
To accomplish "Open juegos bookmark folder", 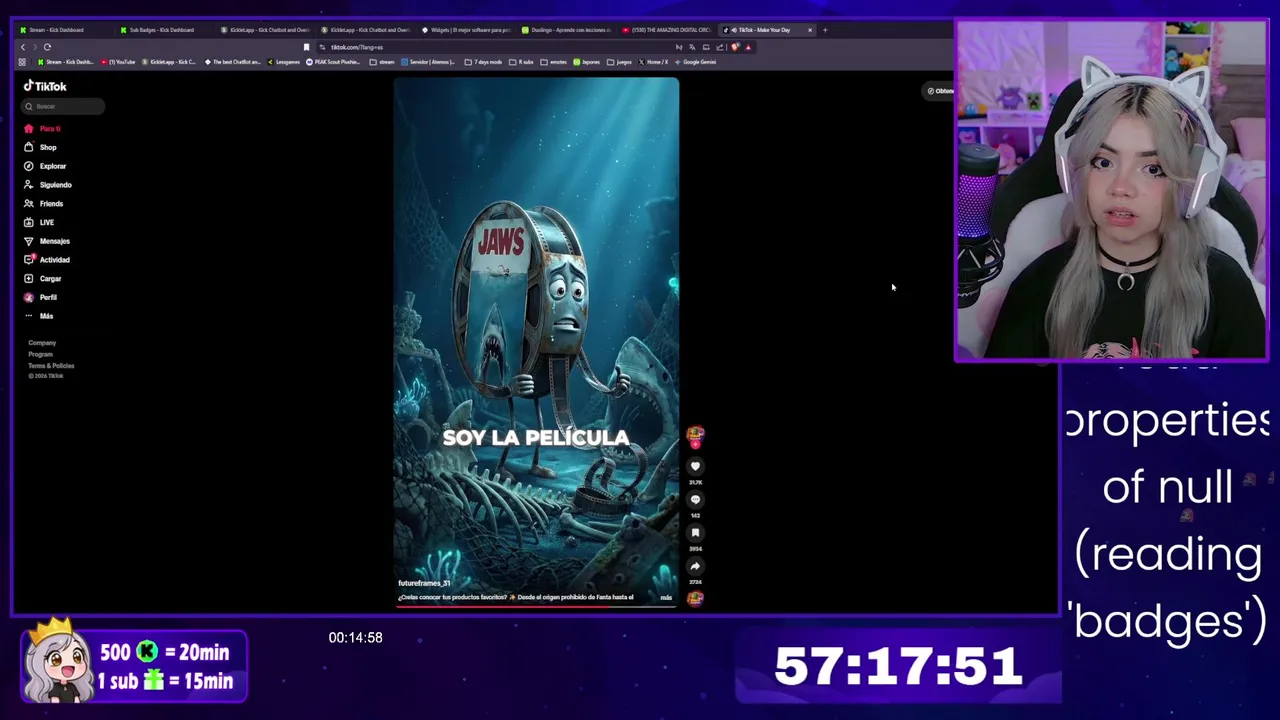I will point(620,62).
